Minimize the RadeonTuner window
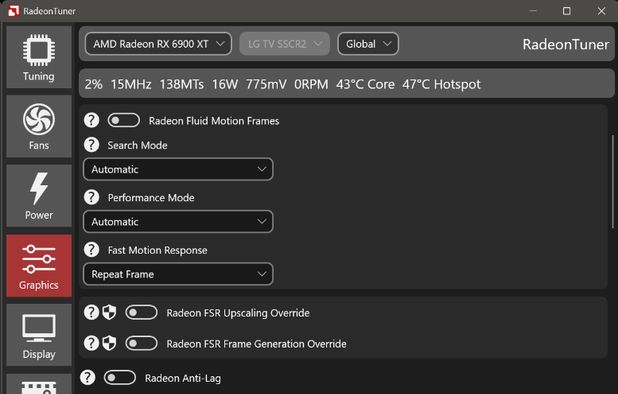The height and width of the screenshot is (394, 618). click(533, 11)
